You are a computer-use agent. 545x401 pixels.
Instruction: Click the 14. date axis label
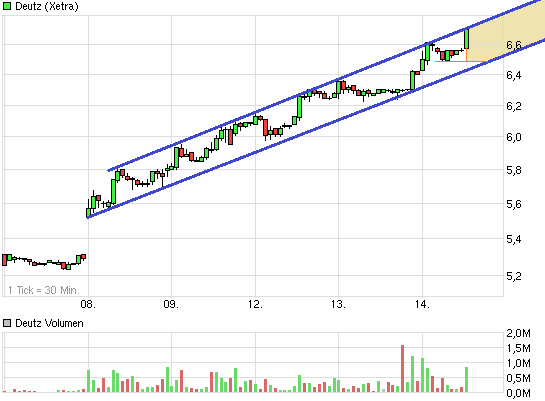tap(422, 304)
